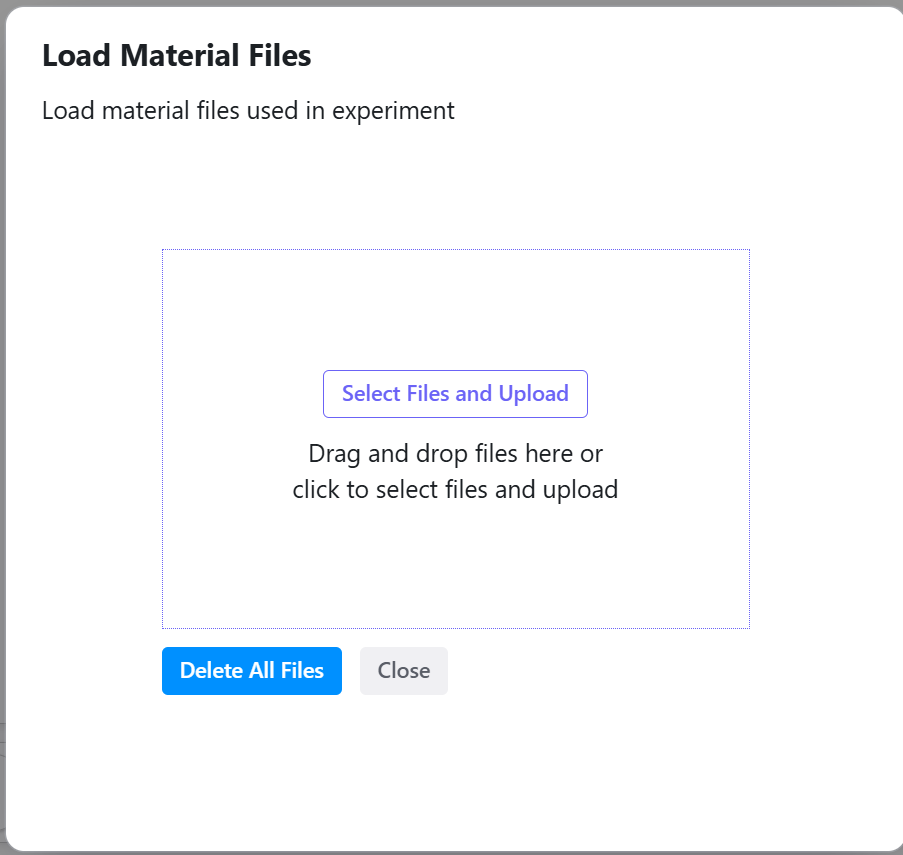Click the click to select files prompt text

pyautogui.click(x=455, y=489)
